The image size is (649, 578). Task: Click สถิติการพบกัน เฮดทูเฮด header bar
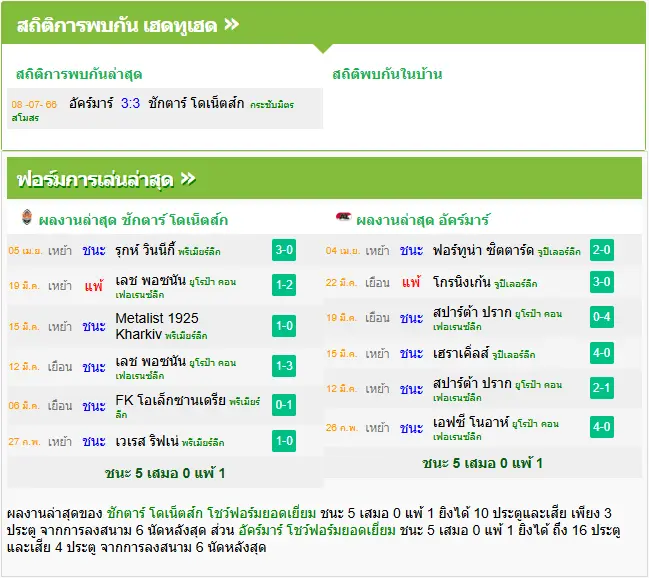[323, 24]
